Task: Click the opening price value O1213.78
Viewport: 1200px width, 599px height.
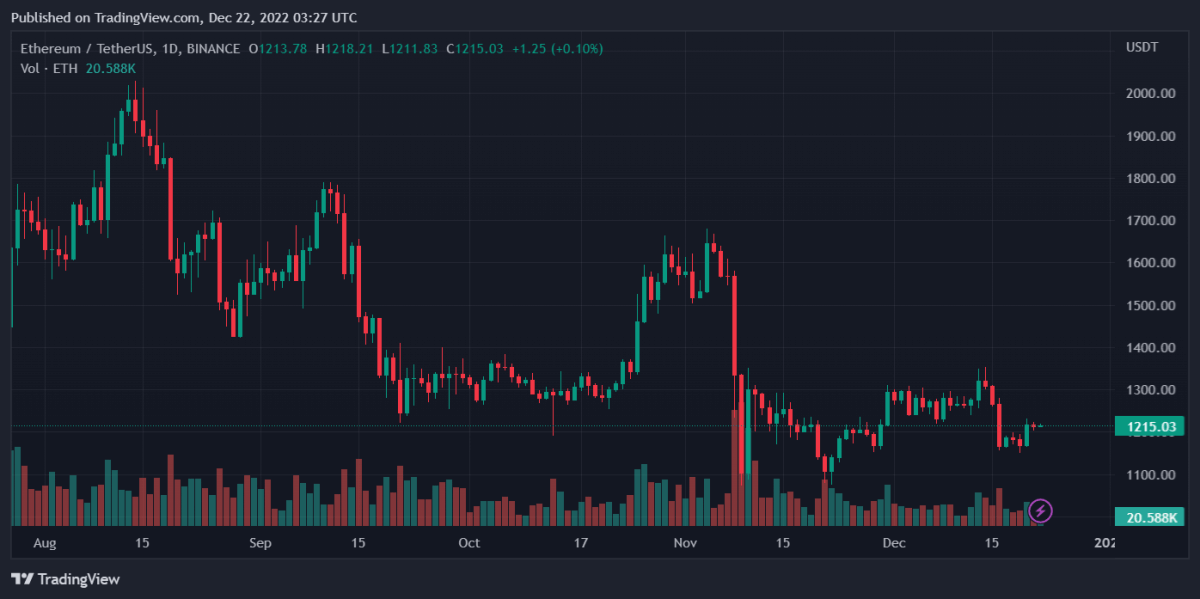Action: [279, 49]
